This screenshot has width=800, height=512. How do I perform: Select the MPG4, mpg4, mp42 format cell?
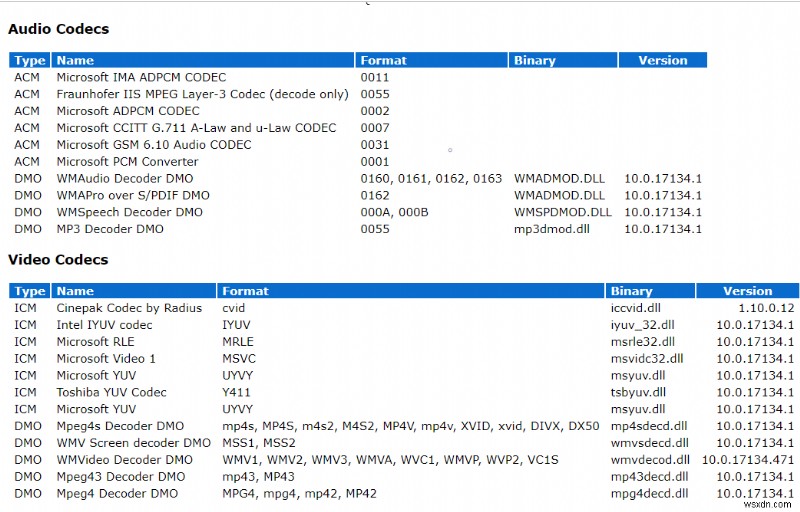(x=299, y=493)
